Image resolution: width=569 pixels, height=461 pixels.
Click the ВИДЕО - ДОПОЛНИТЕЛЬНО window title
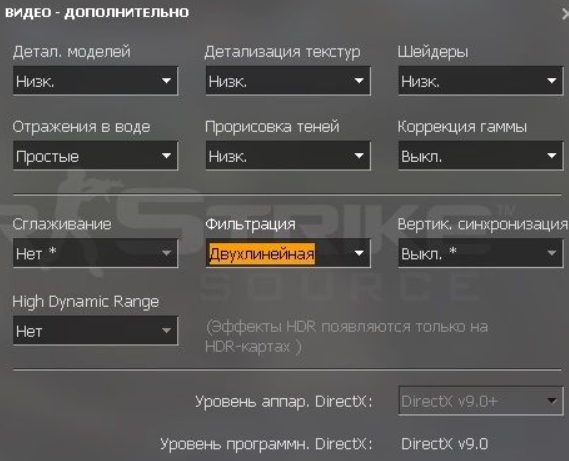click(97, 12)
